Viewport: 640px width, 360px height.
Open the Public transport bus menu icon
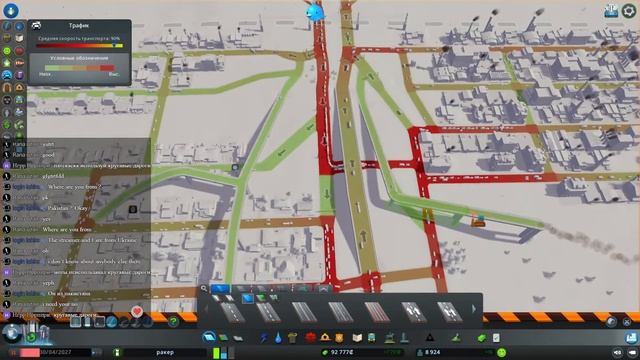point(372,338)
